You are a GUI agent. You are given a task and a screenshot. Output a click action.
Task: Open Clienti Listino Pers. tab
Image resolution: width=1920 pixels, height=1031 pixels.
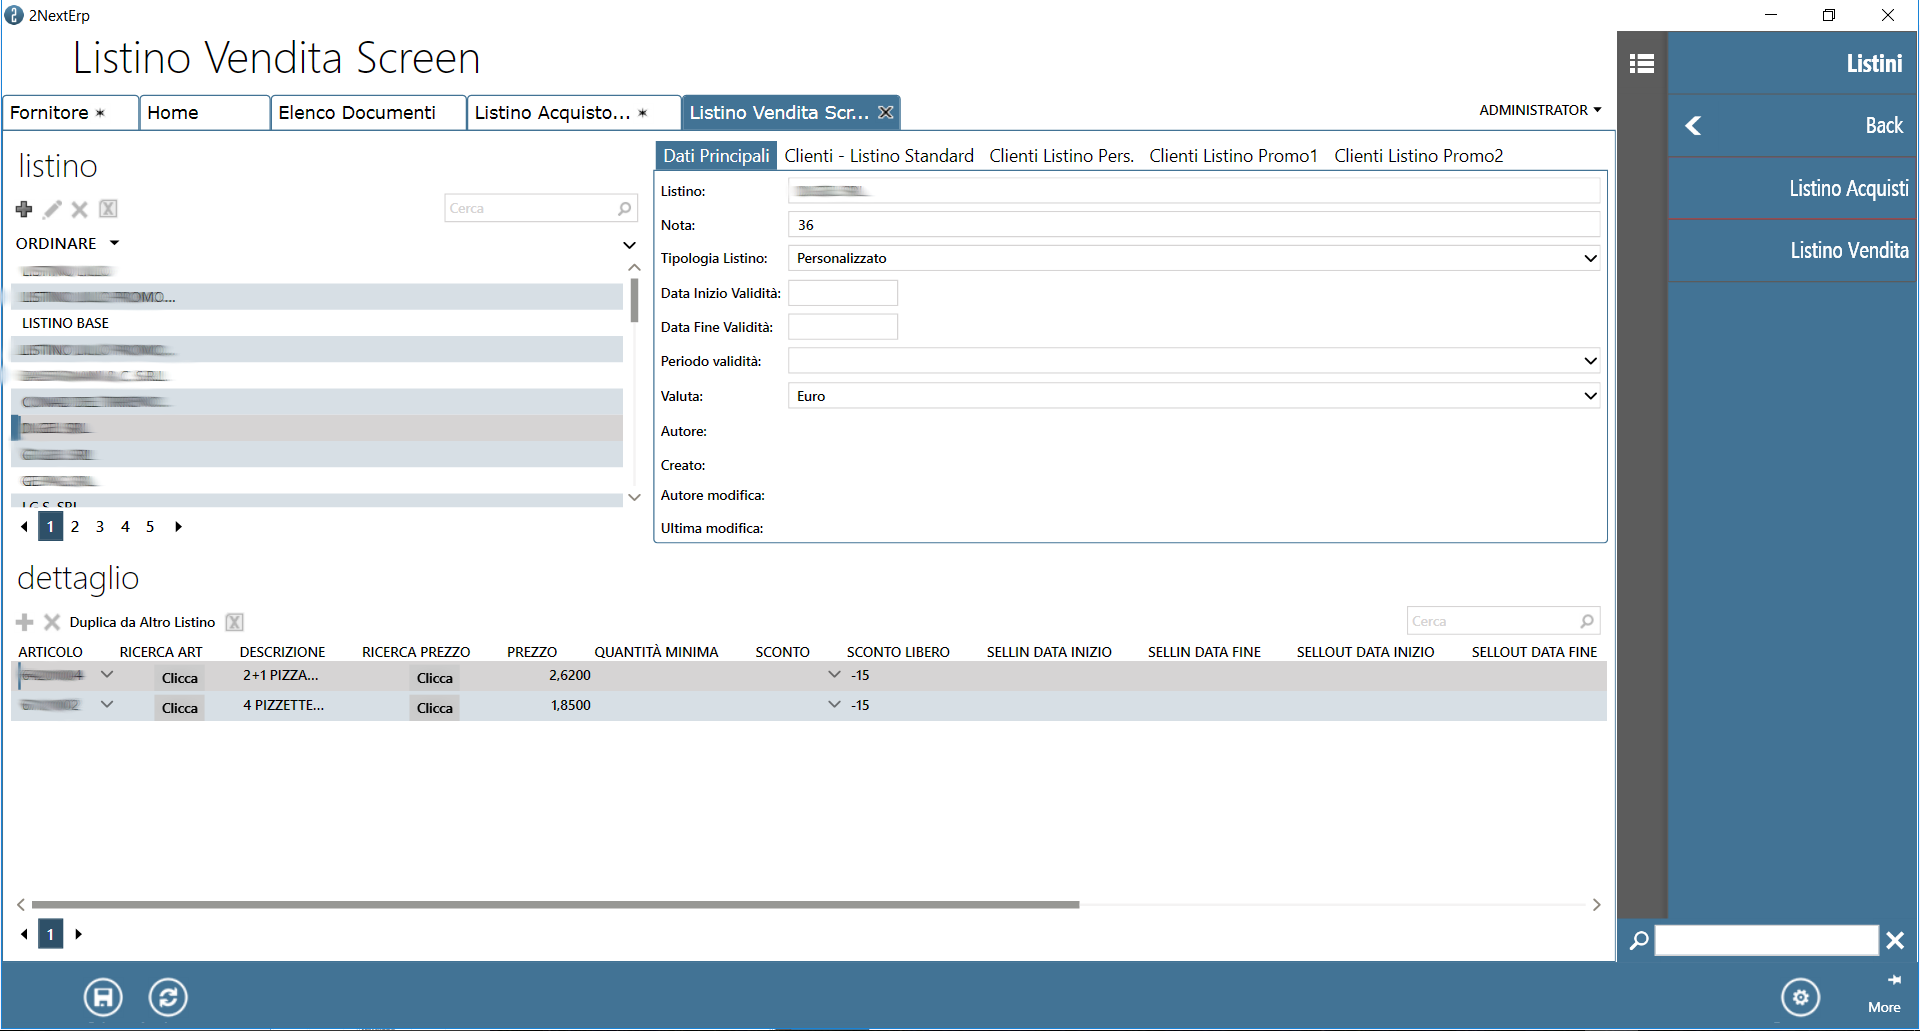pos(1061,156)
